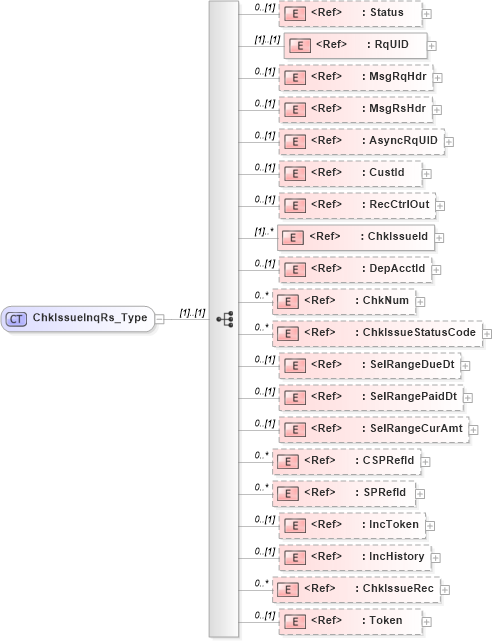Click the E icon of DepAcctId element

[x=295, y=270]
